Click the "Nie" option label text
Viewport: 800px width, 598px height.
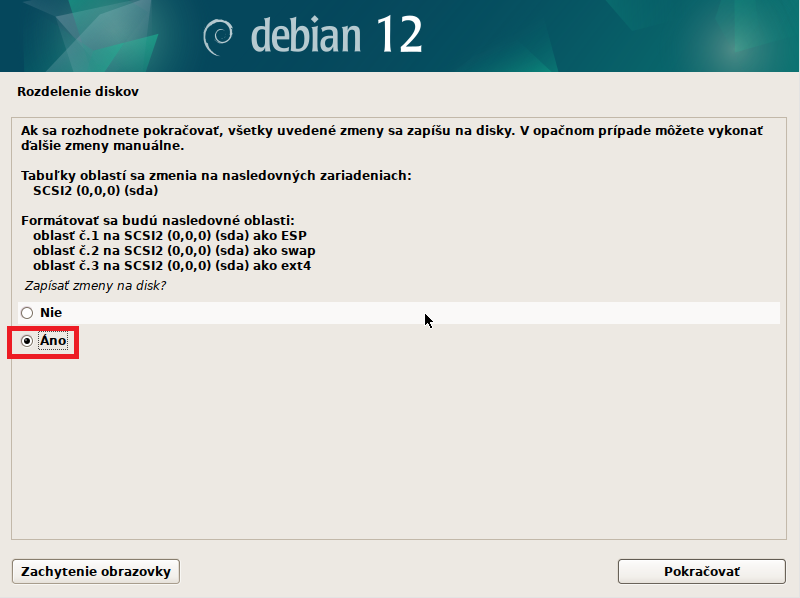[x=51, y=313]
